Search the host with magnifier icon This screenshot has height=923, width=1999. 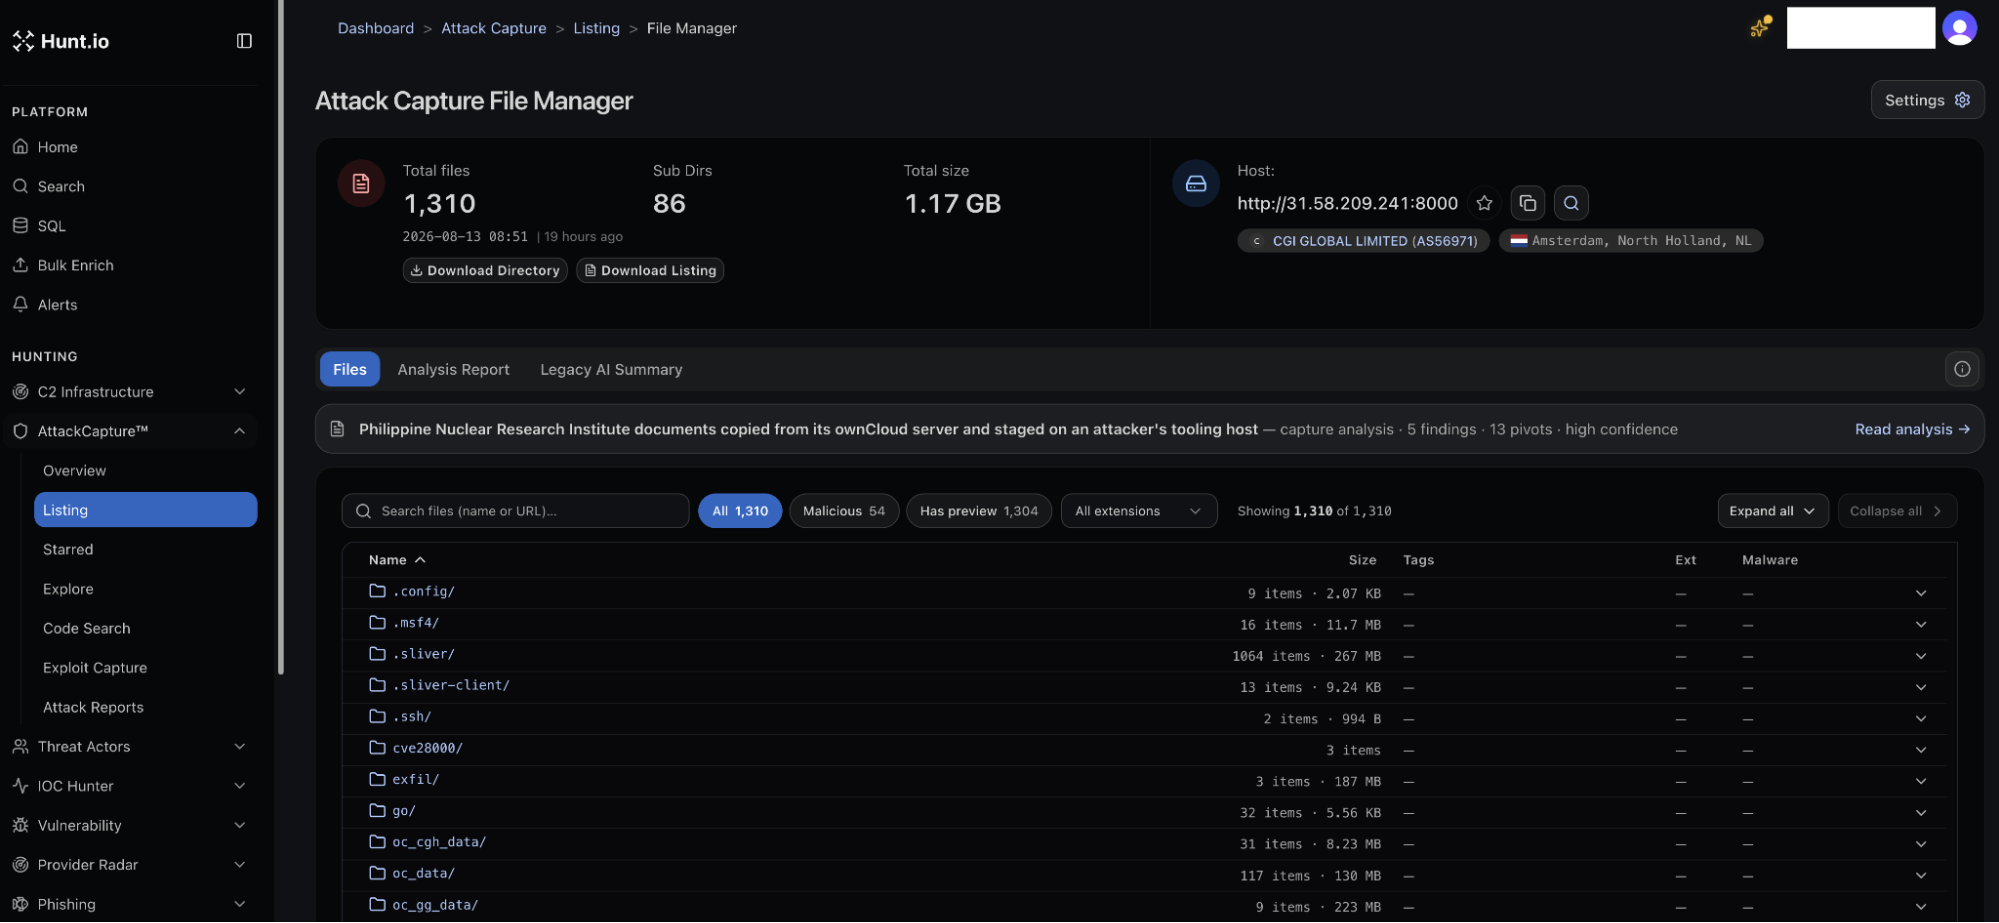1571,203
